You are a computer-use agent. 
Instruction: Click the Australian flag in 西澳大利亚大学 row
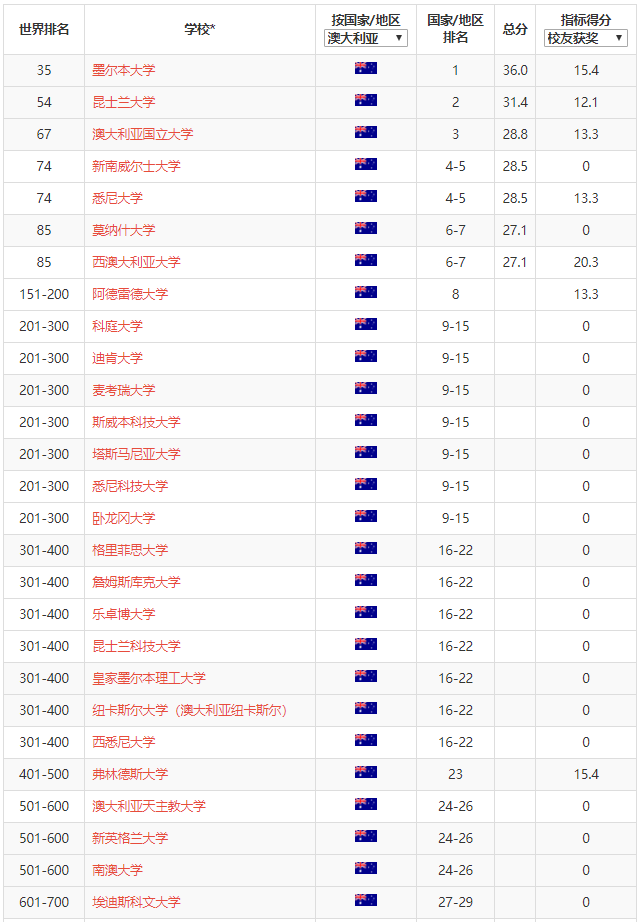coord(366,260)
